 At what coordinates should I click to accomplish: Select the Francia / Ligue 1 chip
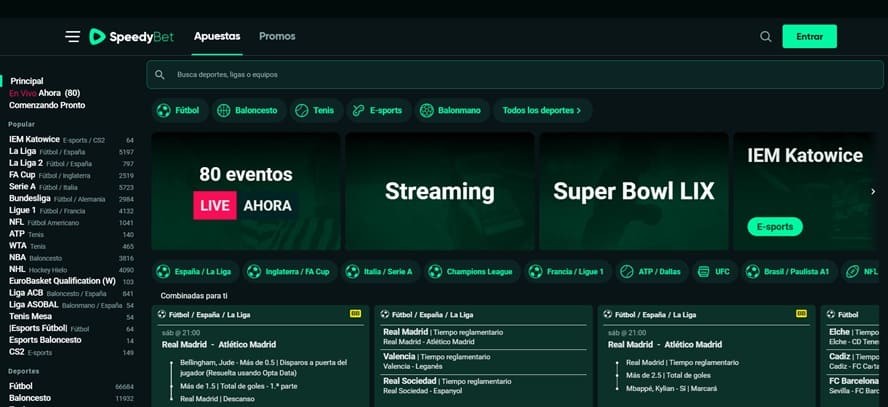(x=567, y=272)
